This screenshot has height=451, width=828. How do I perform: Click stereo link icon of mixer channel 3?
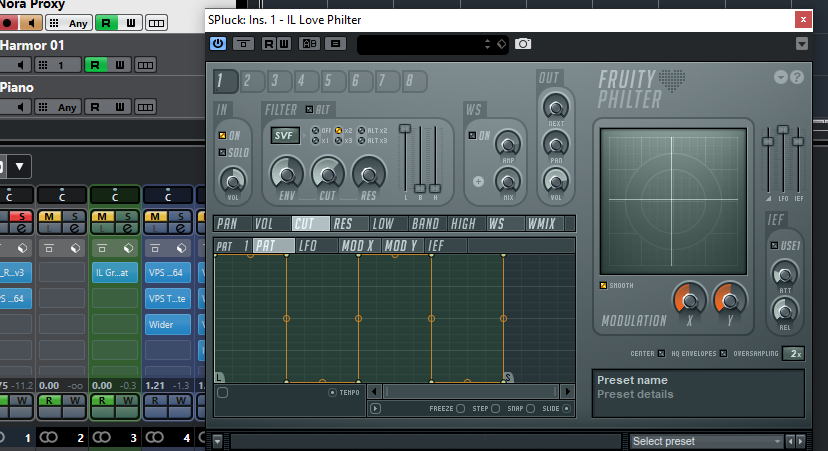(101, 437)
